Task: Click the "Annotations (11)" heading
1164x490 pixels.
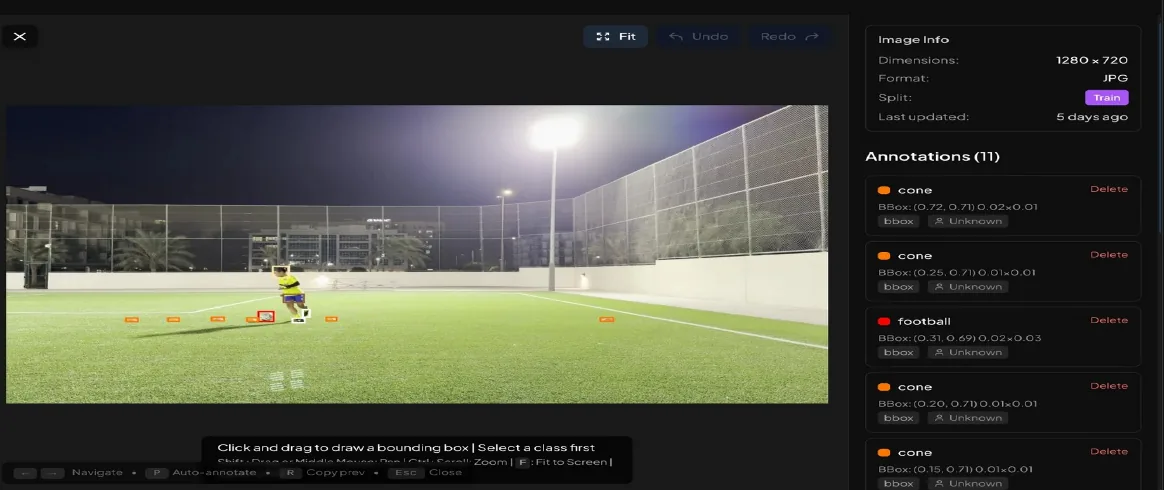Action: (932, 157)
